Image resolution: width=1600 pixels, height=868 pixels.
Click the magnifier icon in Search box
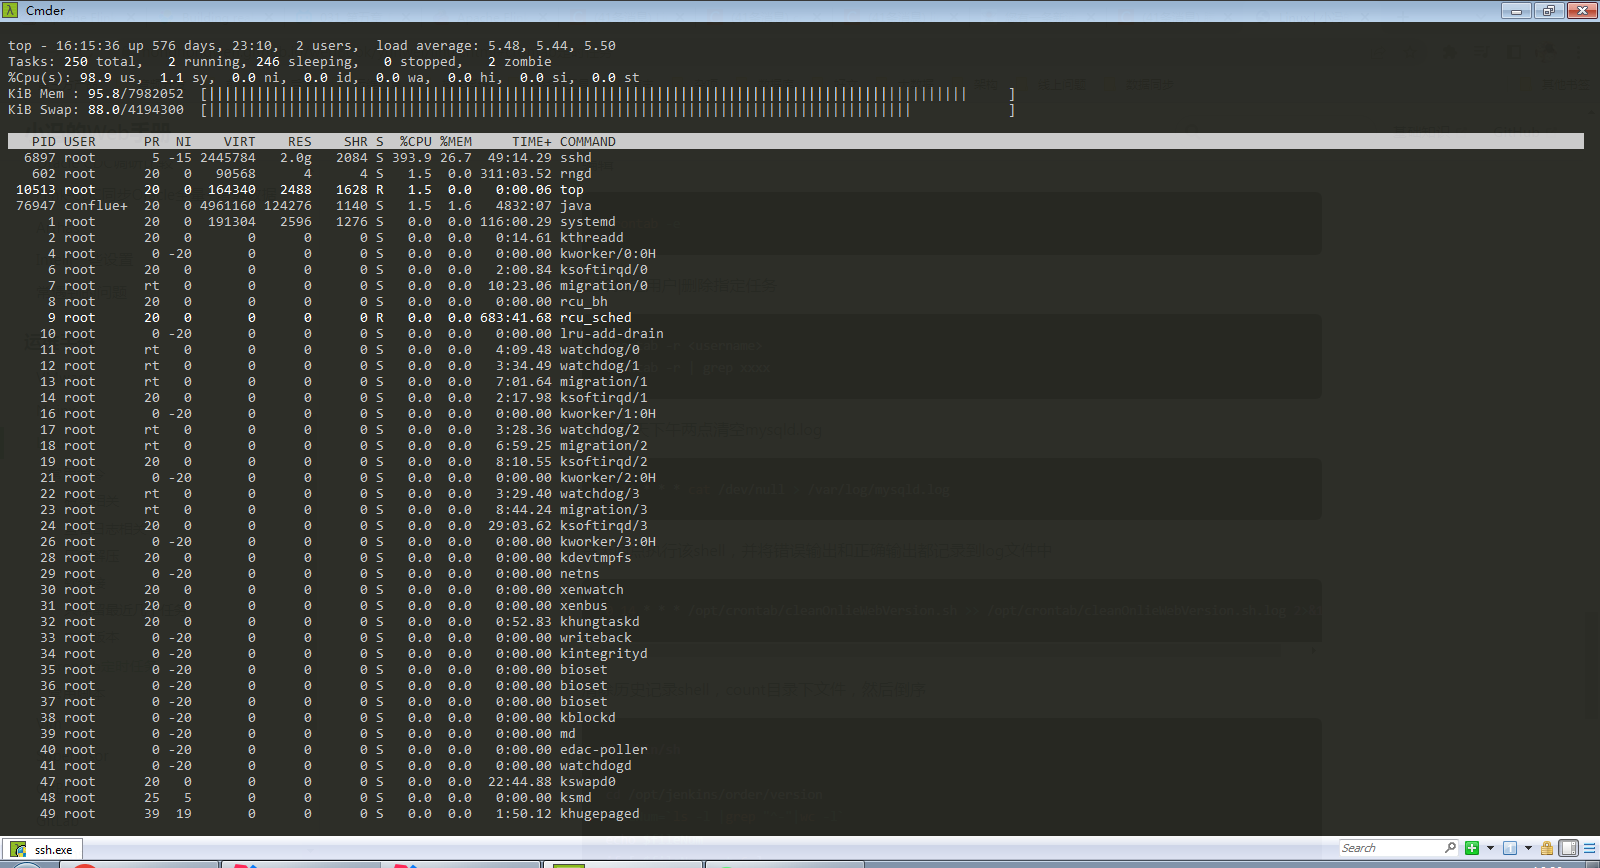click(x=1450, y=848)
